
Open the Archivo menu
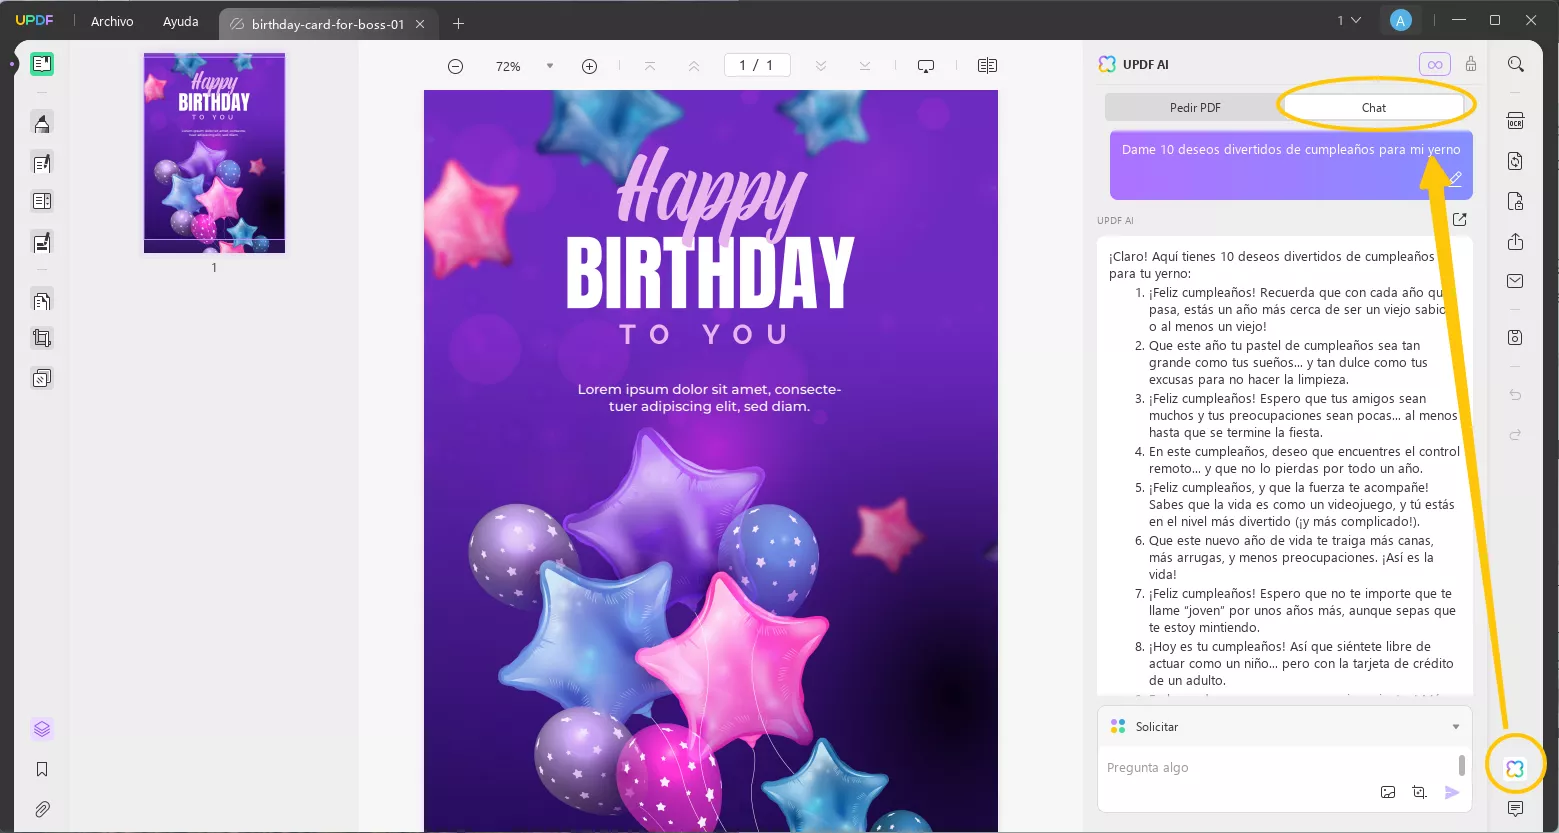[x=112, y=21]
